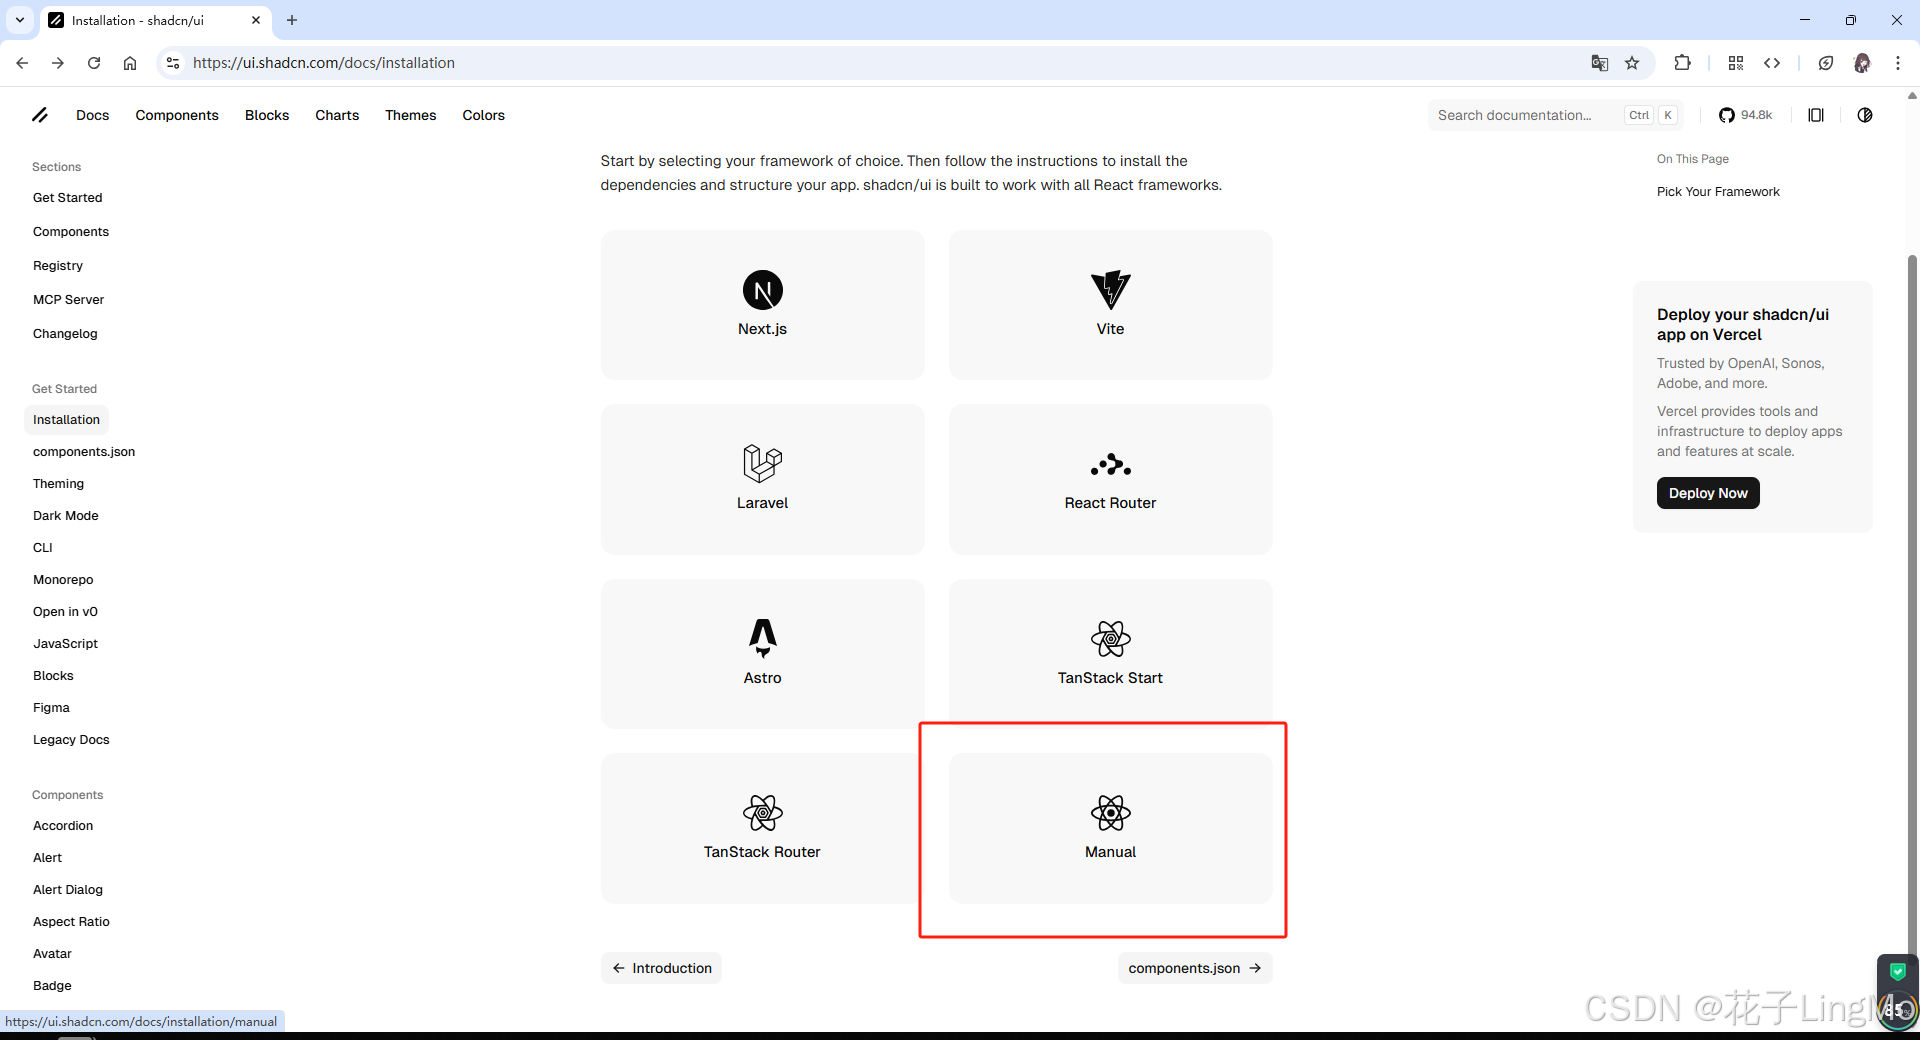Reload the page
Viewport: 1920px width, 1040px height.
94,63
